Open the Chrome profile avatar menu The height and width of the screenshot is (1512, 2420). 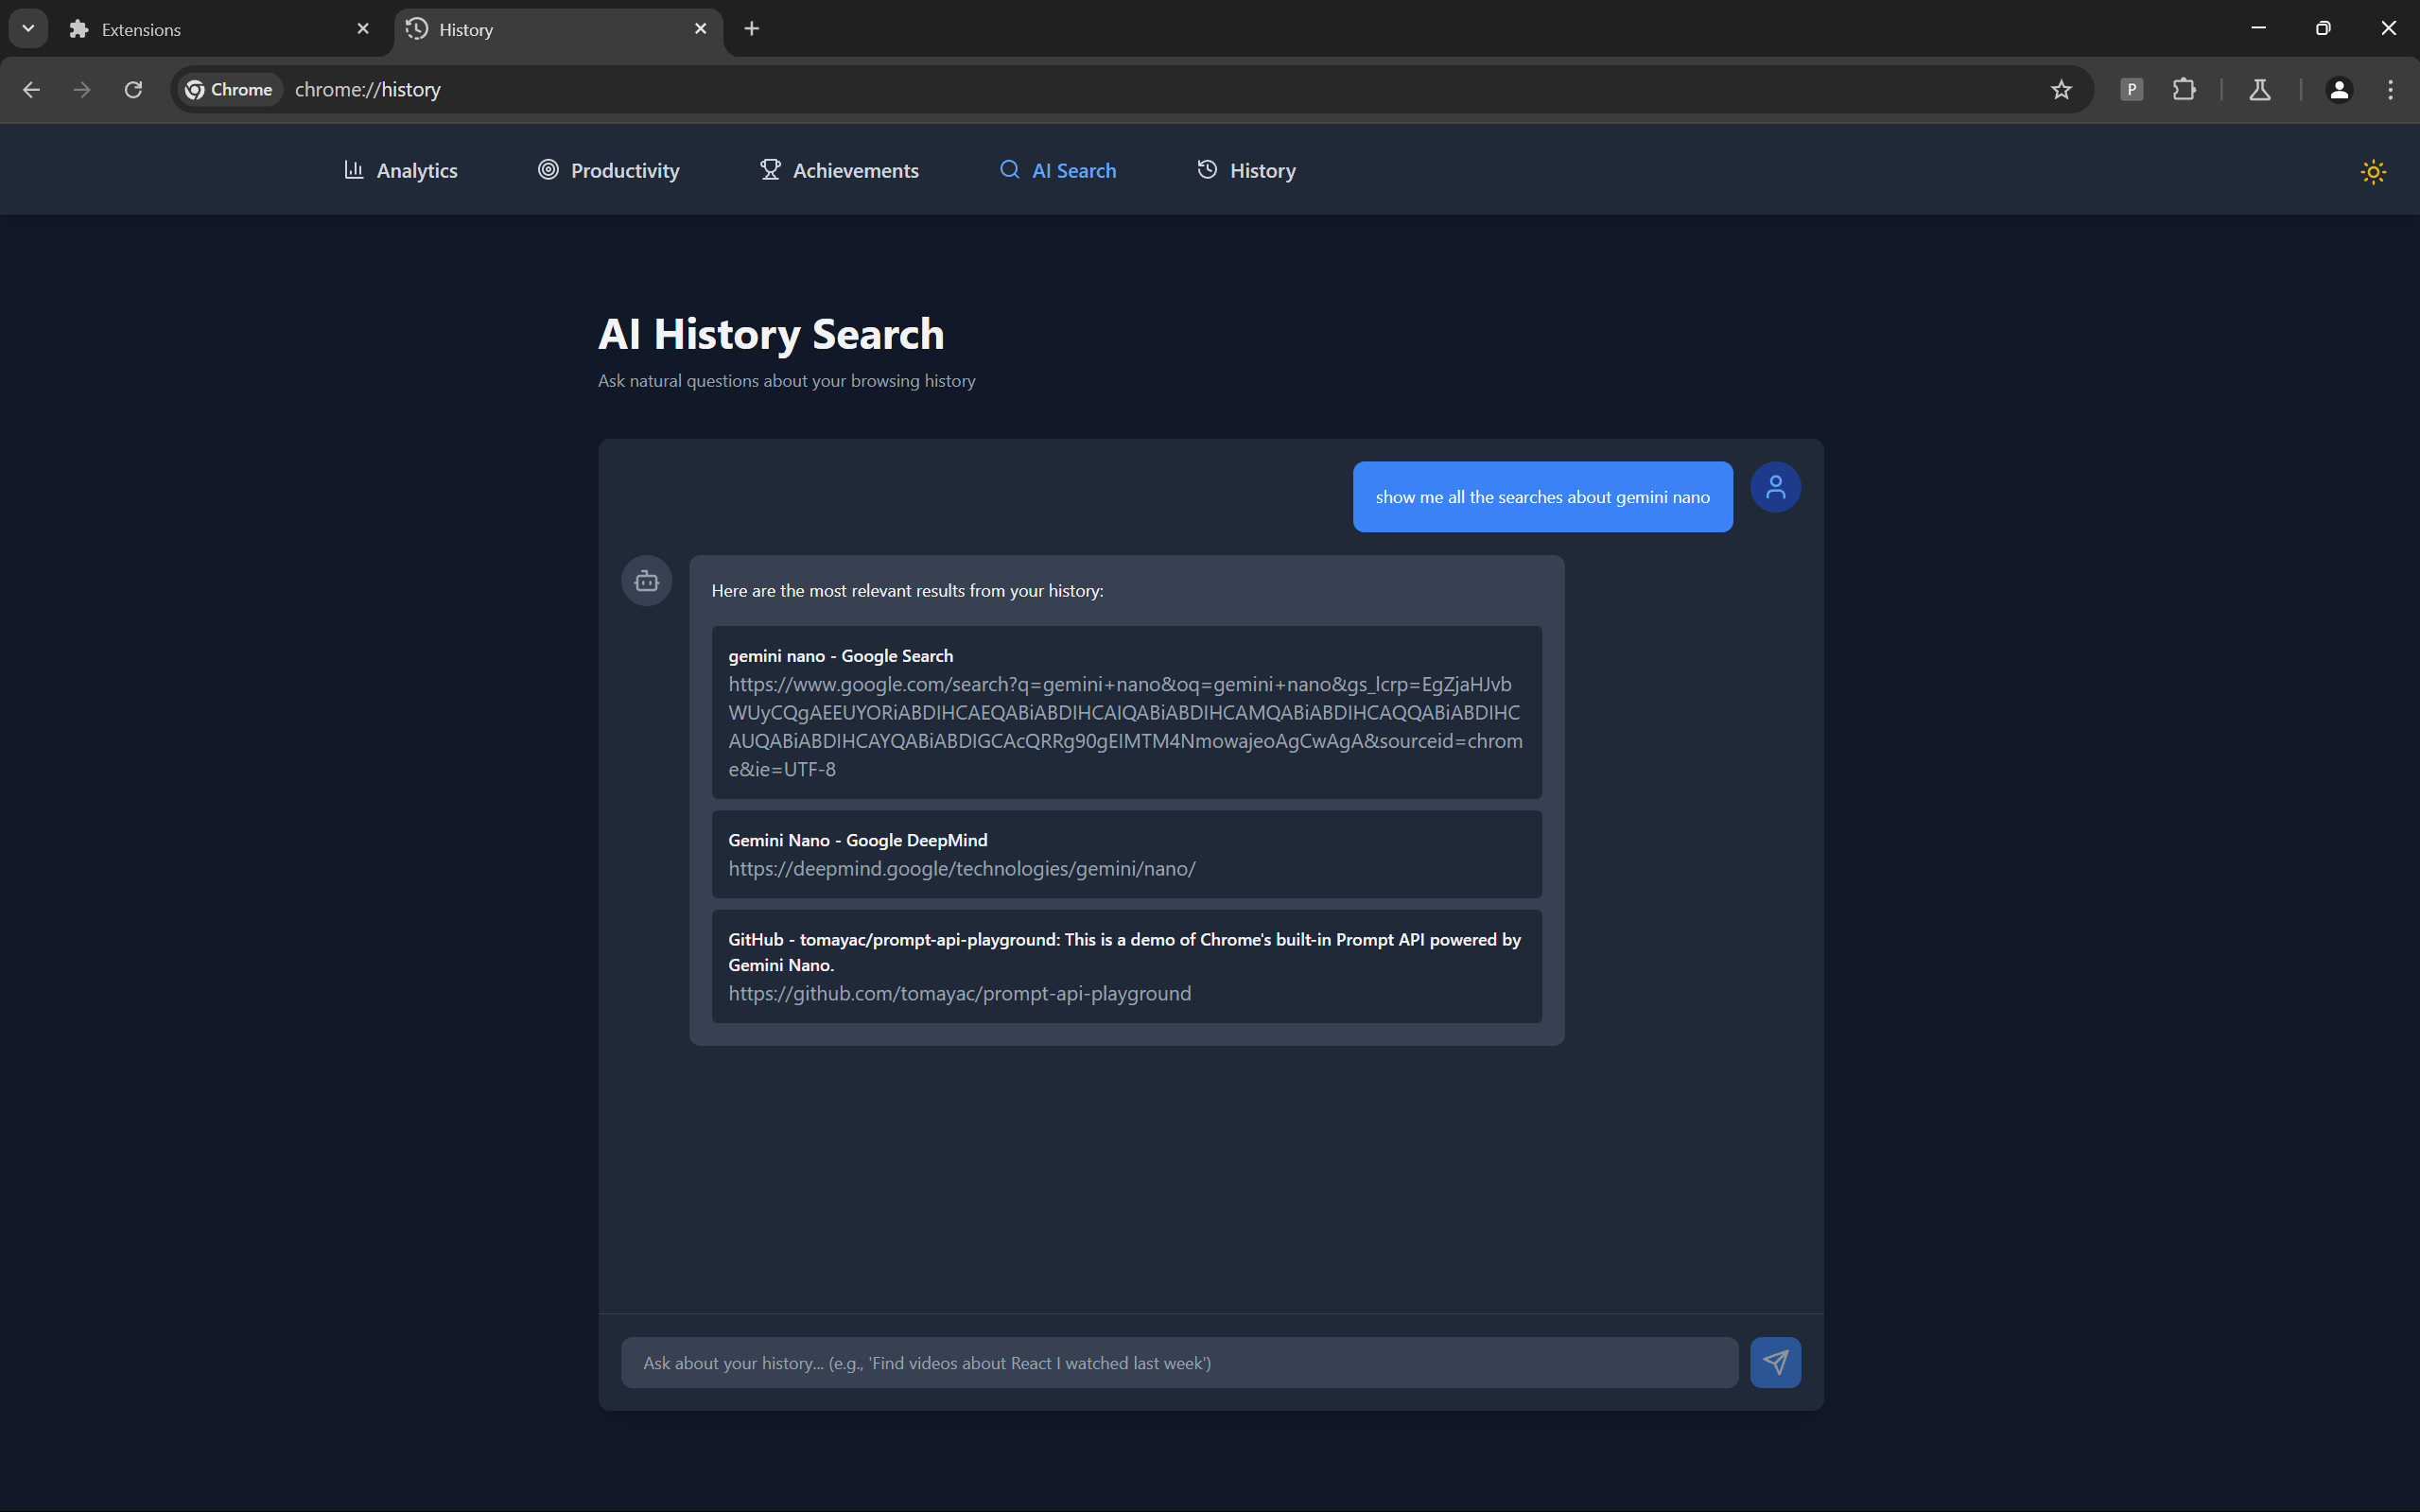[2338, 90]
